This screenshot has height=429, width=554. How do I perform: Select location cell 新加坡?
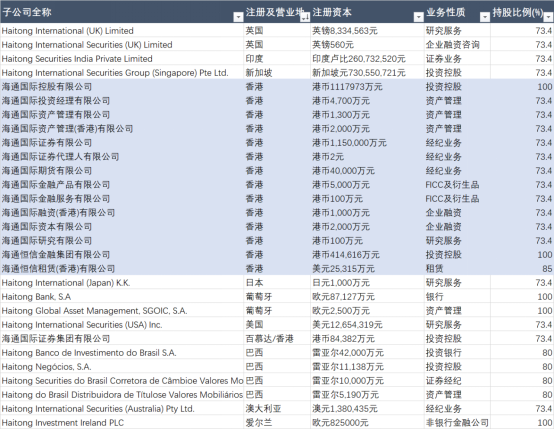277,73
